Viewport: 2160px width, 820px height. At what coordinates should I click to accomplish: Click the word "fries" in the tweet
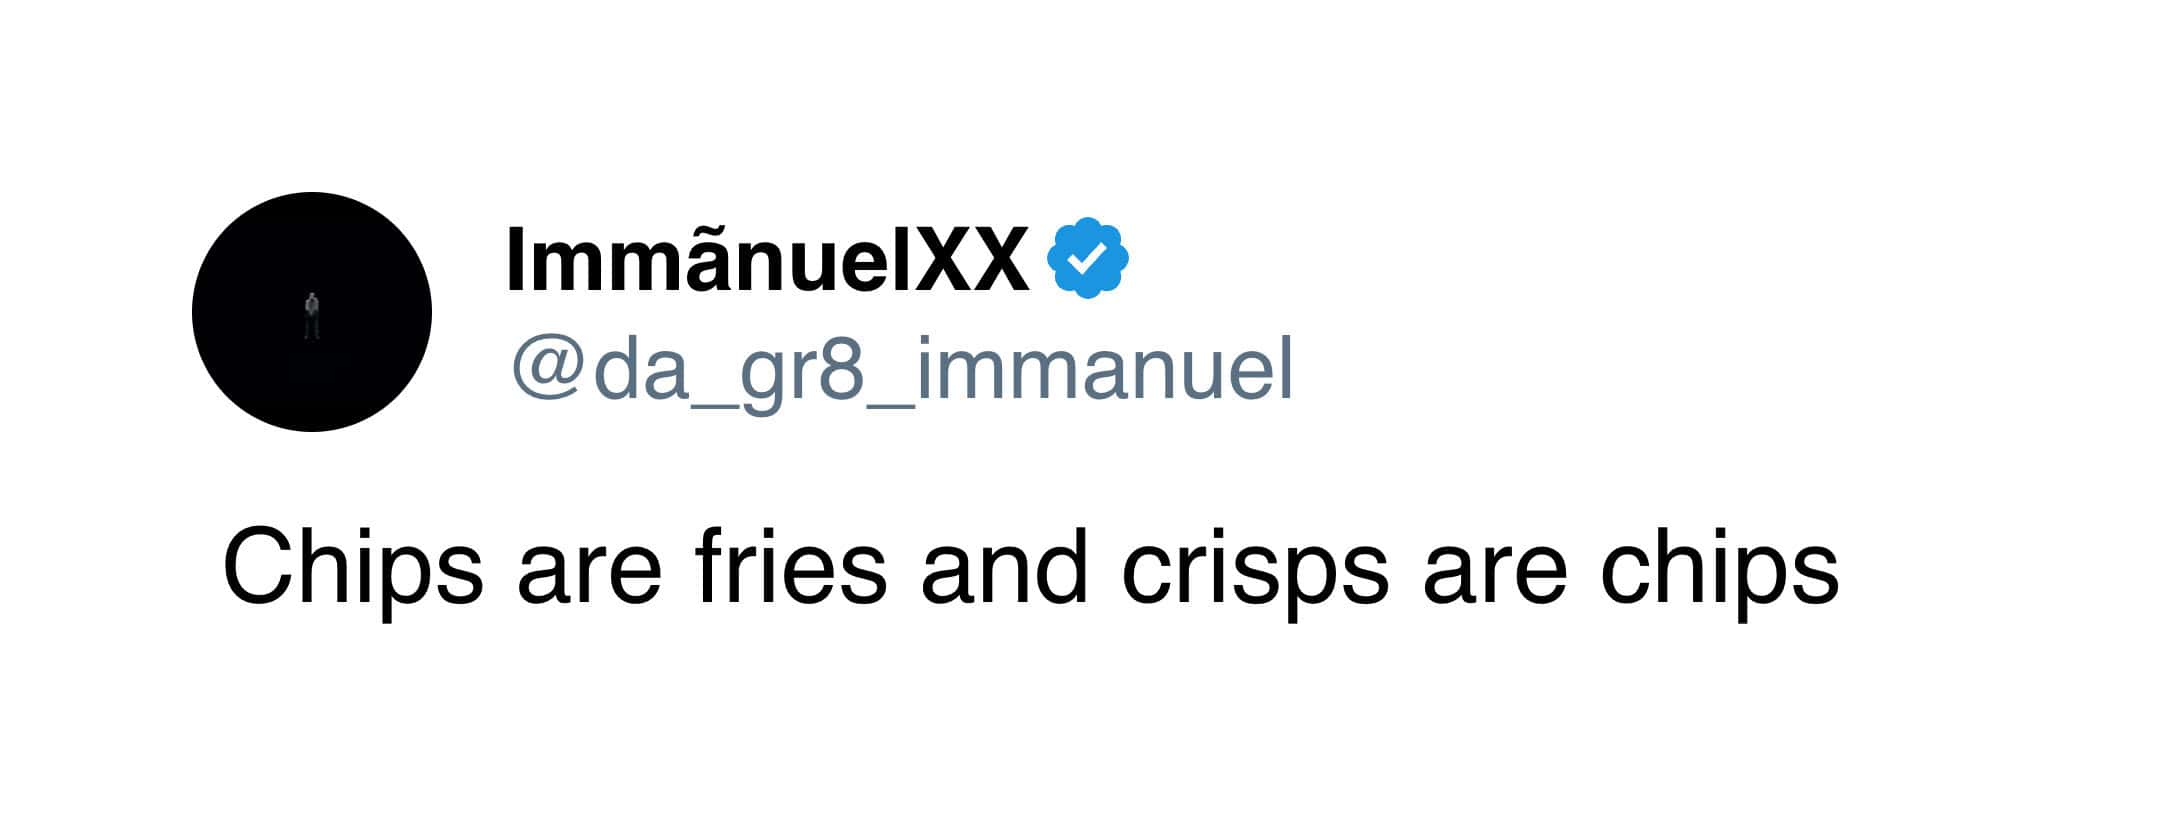[x=790, y=568]
